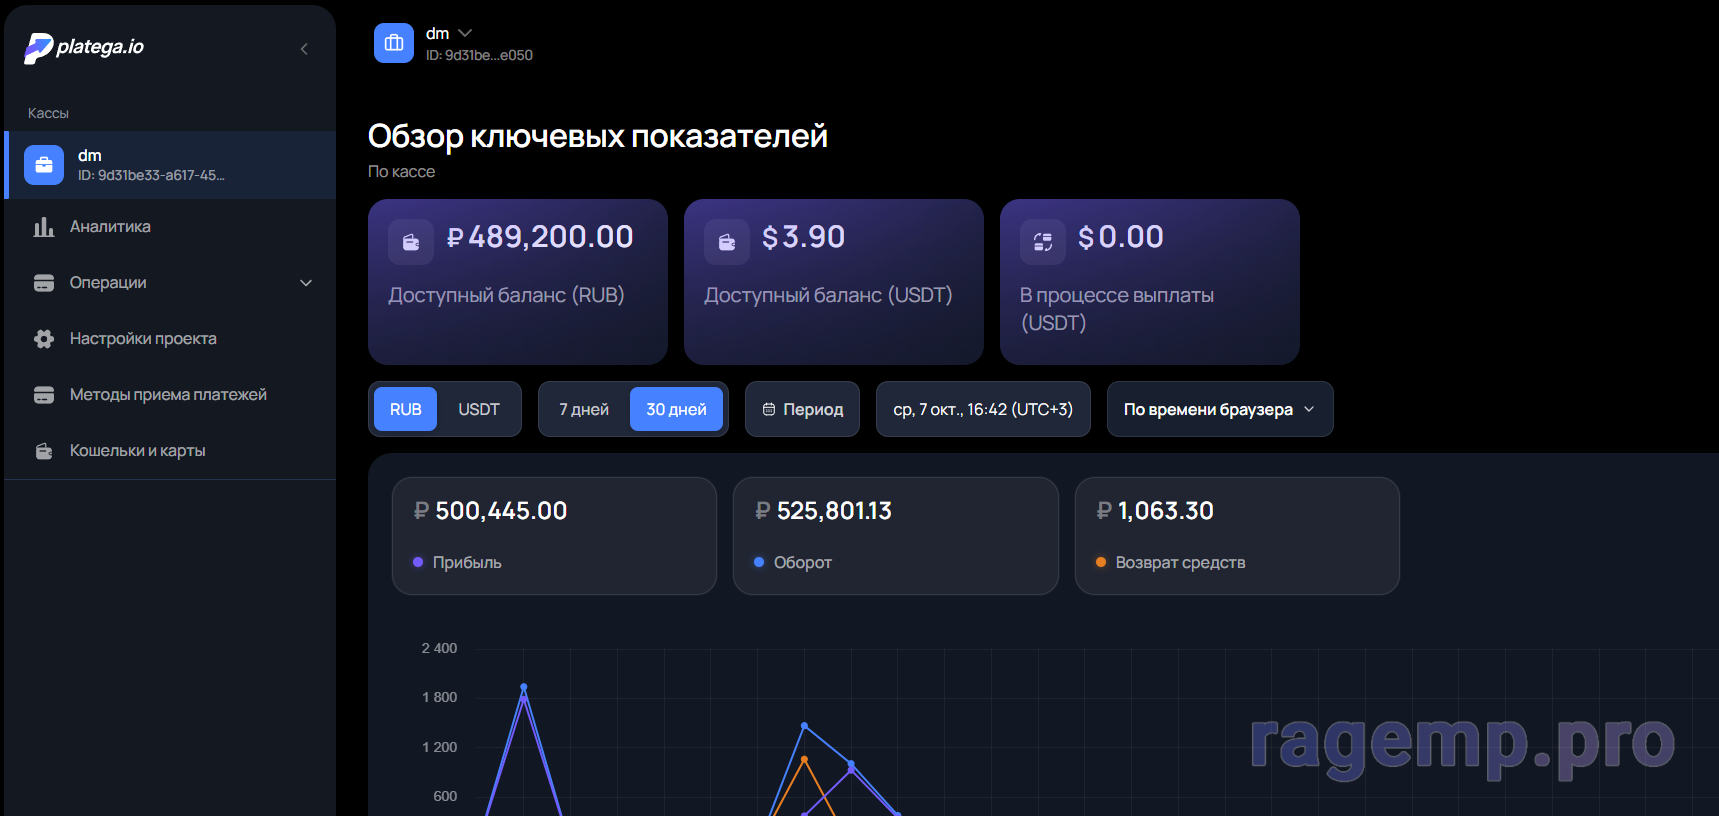
Task: Open Аналитика in the sidebar
Action: coord(170,227)
